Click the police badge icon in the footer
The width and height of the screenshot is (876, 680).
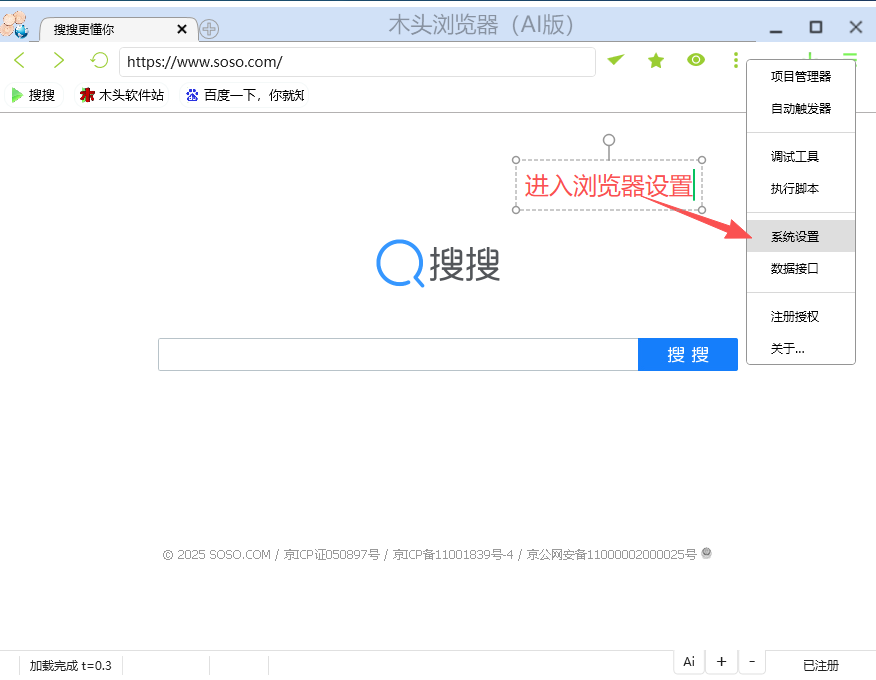[x=706, y=553]
